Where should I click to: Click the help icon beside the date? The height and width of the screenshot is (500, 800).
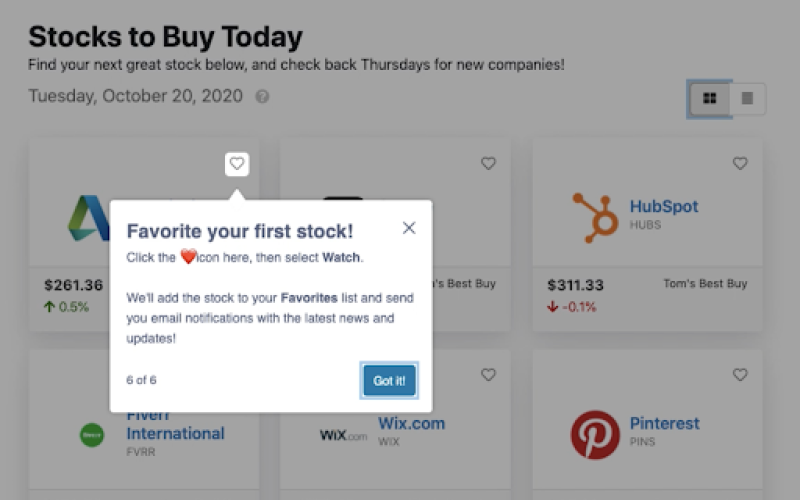[262, 97]
